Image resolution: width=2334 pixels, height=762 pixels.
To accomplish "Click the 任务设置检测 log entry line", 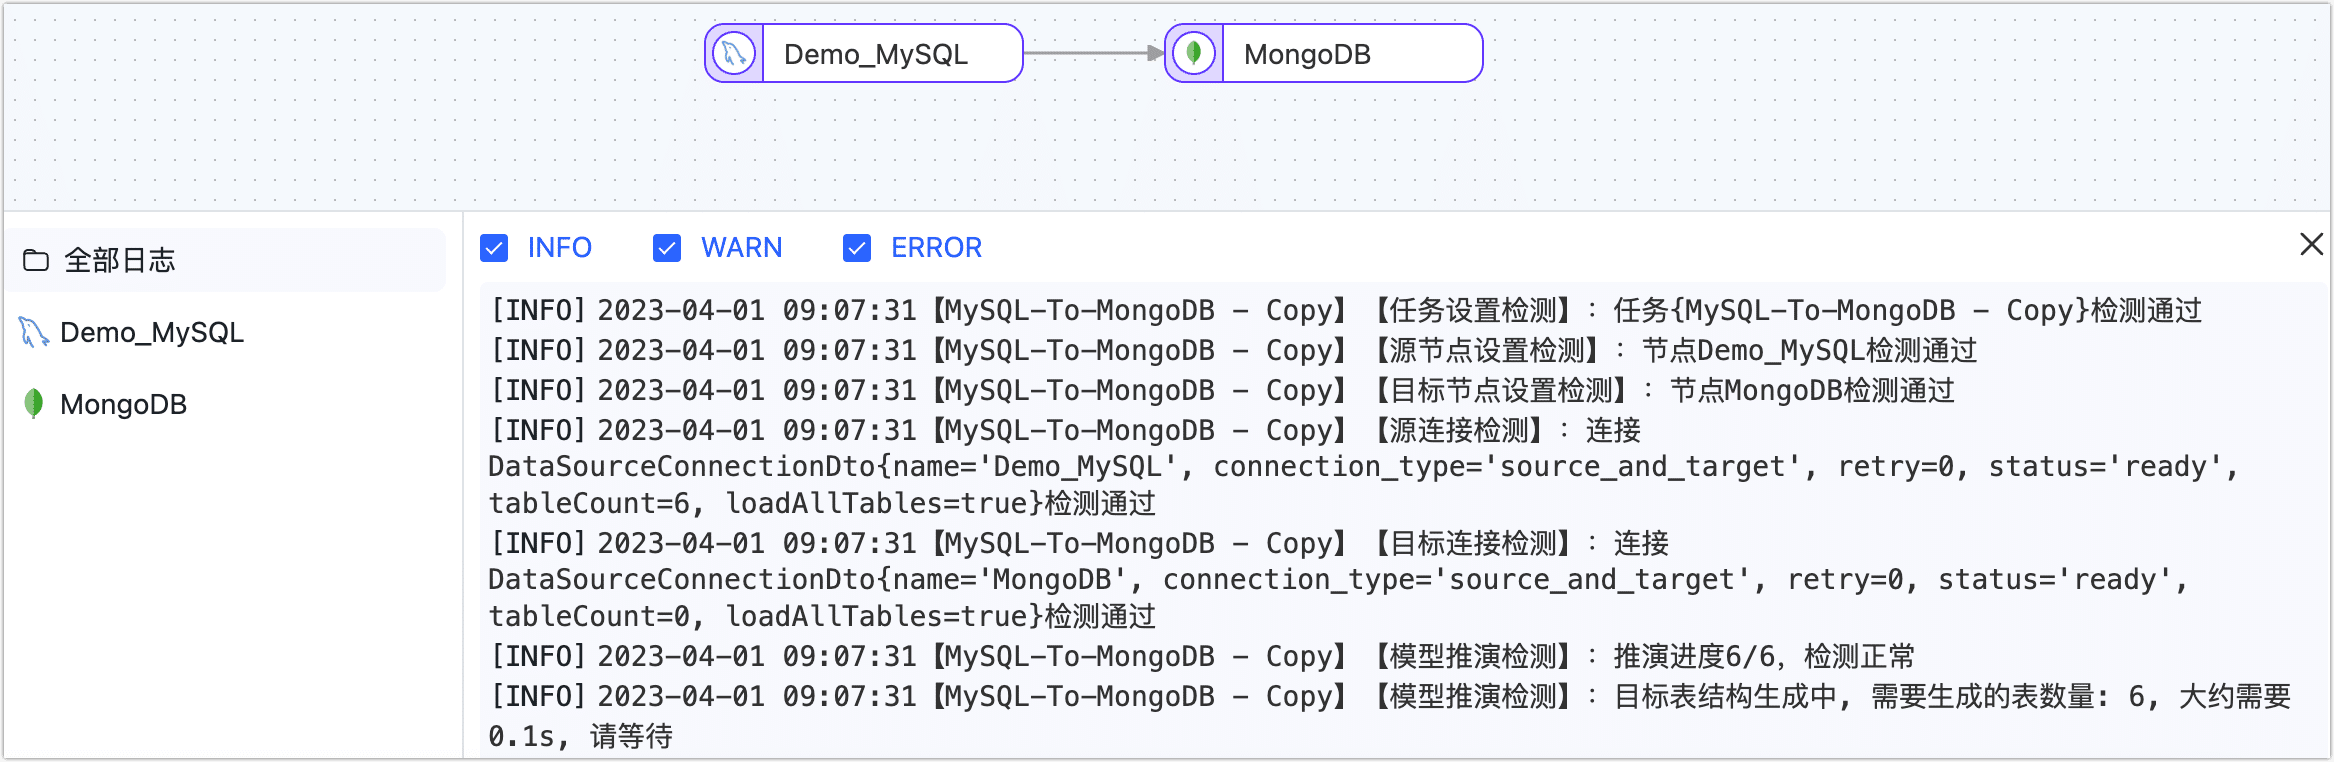I will point(1346,311).
